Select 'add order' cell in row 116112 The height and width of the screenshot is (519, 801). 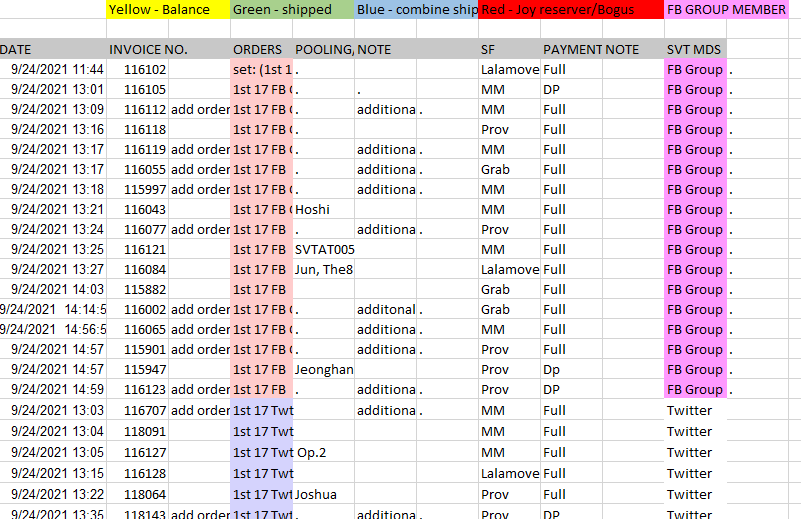tap(199, 109)
